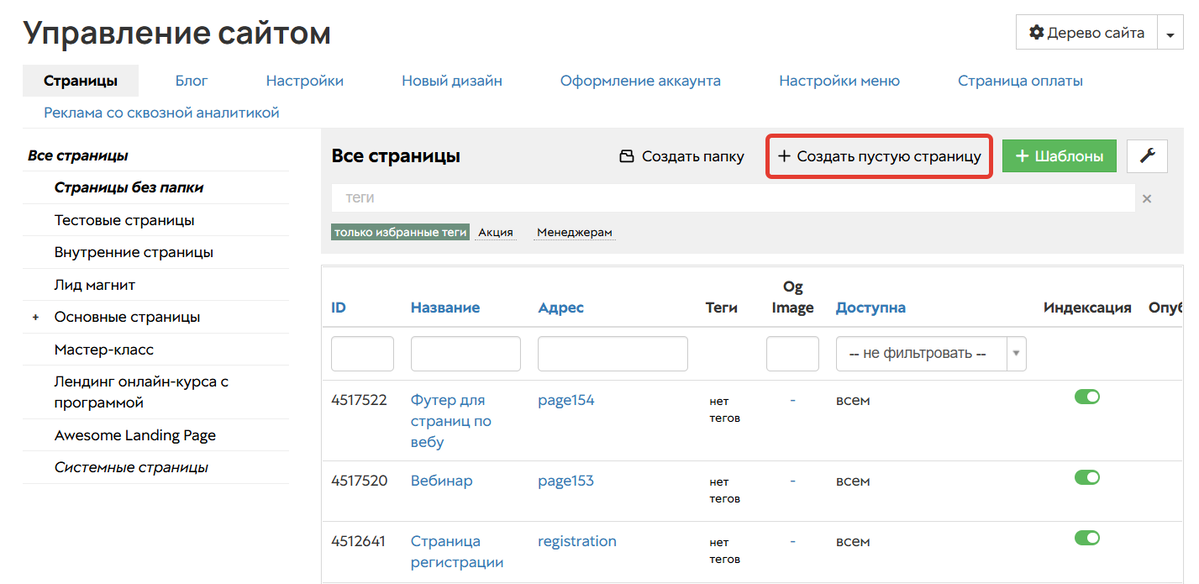Click the ID filter input

(362, 354)
